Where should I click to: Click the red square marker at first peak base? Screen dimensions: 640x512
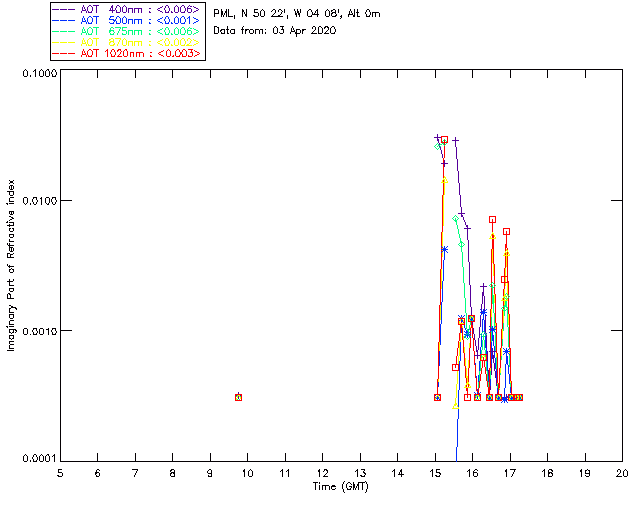tap(437, 397)
